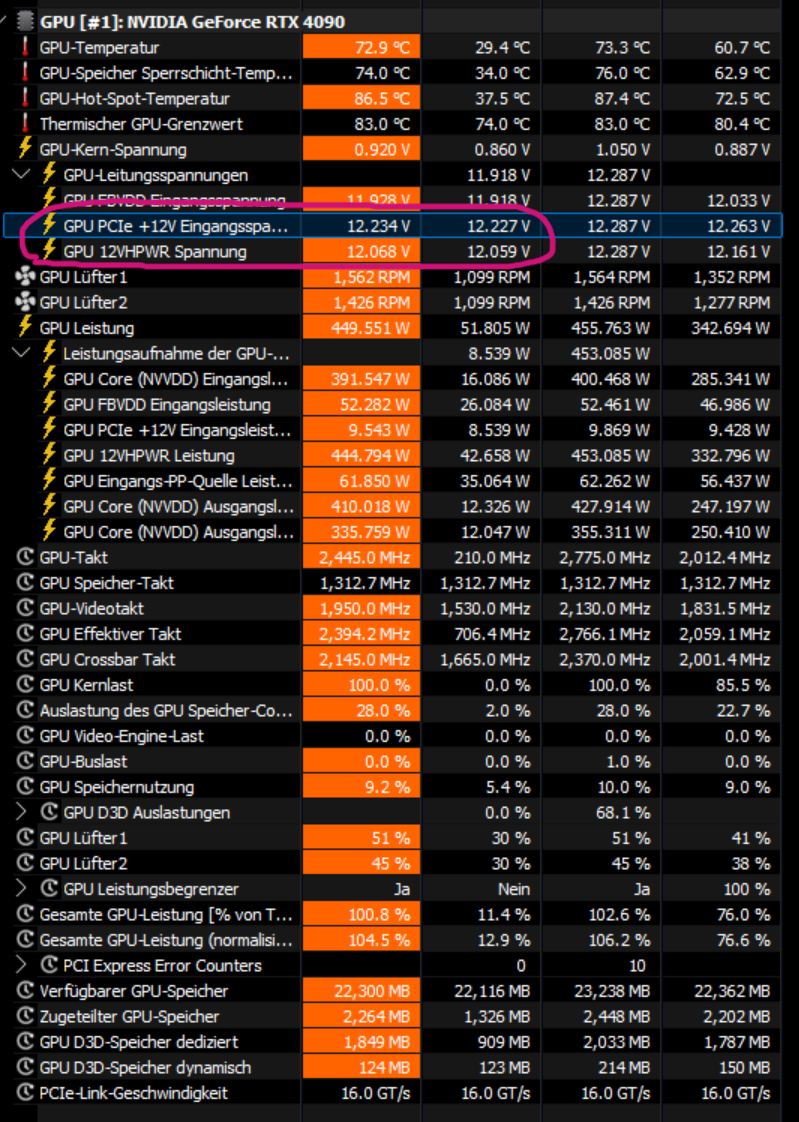Click the clock icon of GPU Video-Engine-Last
Viewport: 799px width, 1122px height.
(25, 736)
